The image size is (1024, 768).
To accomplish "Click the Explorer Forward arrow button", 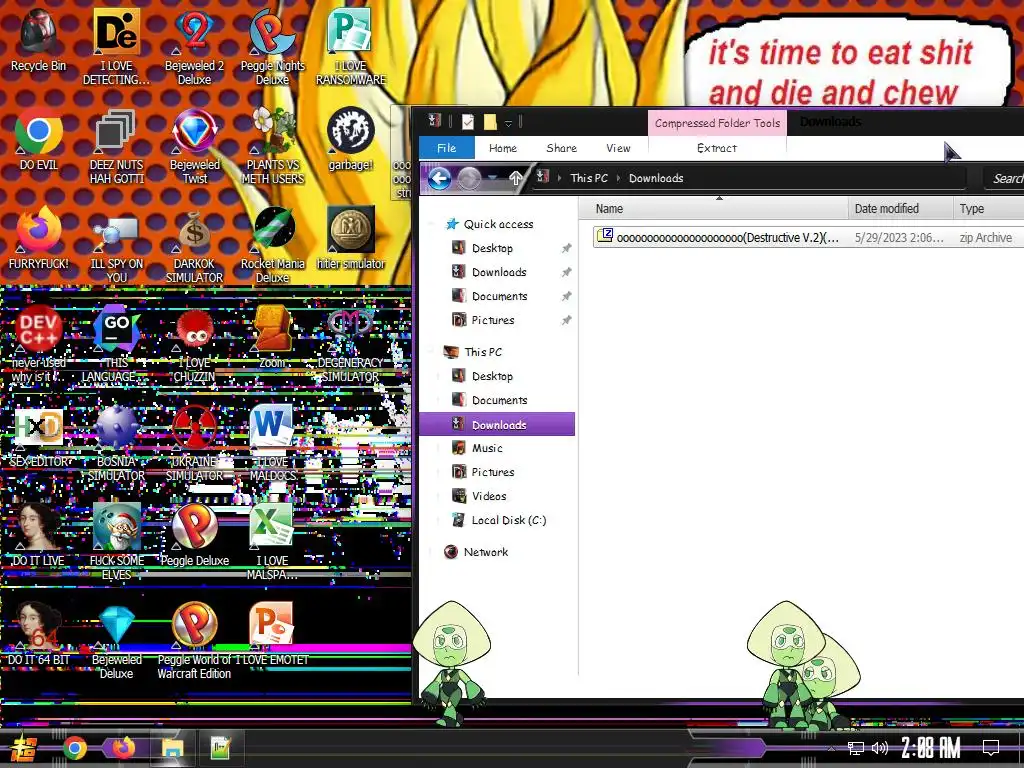I will coord(469,178).
